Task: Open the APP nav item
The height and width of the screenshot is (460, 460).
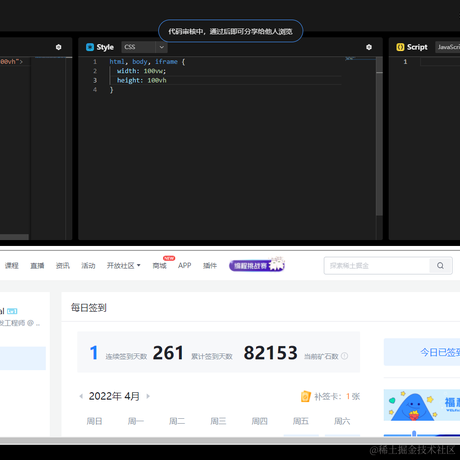Action: tap(184, 265)
